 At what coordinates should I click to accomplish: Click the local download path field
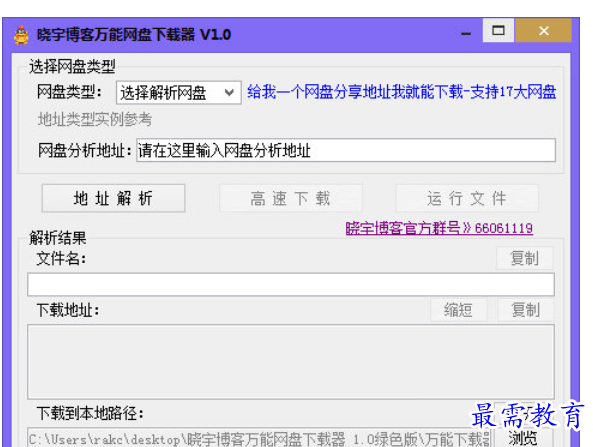259,438
